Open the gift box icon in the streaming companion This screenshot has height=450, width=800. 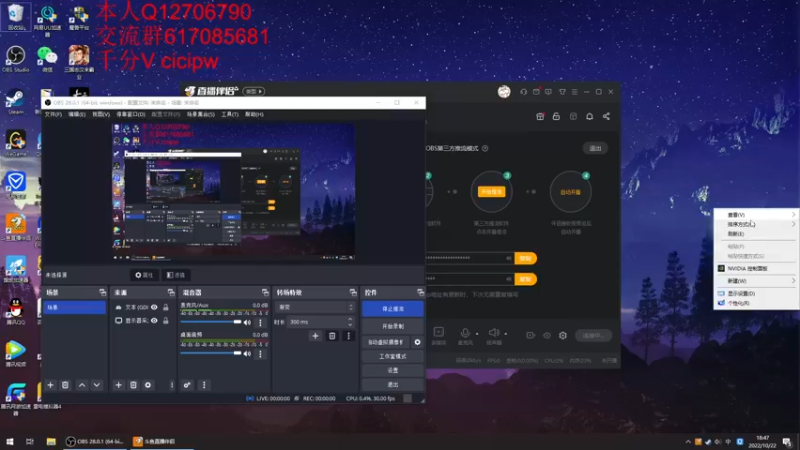pos(540,116)
